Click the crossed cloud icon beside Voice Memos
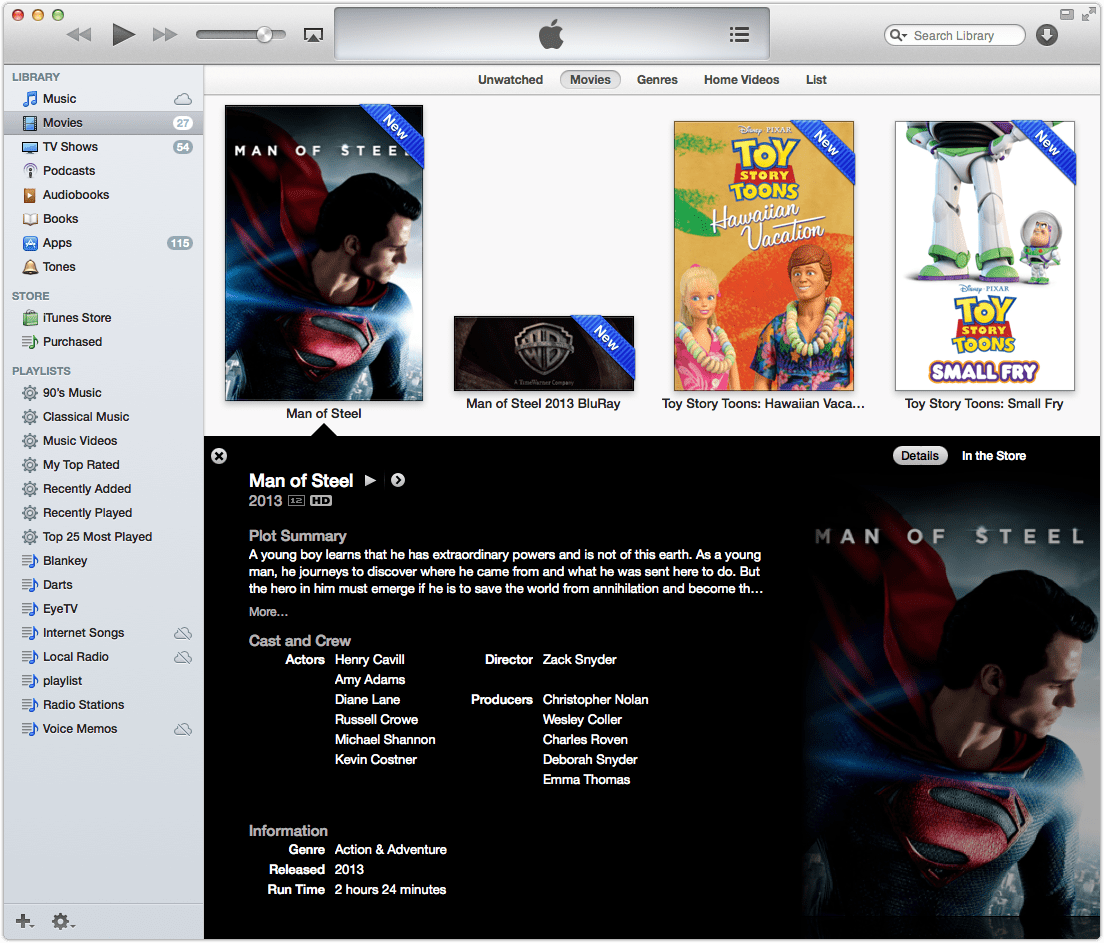 point(183,729)
